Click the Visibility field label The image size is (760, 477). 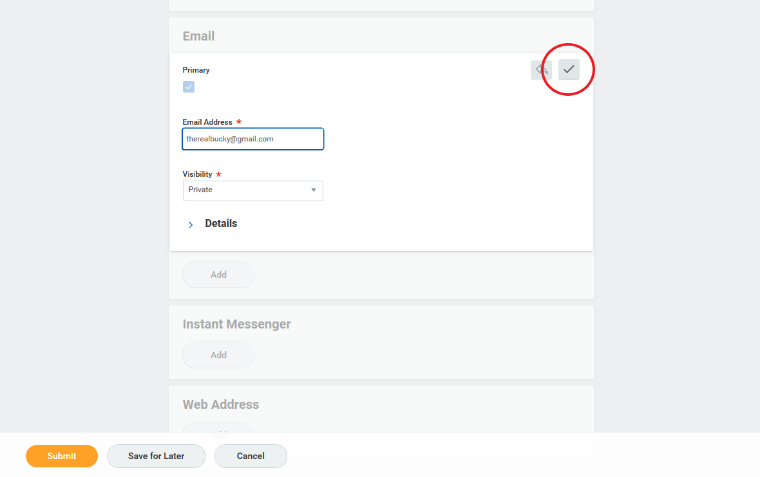[197, 174]
